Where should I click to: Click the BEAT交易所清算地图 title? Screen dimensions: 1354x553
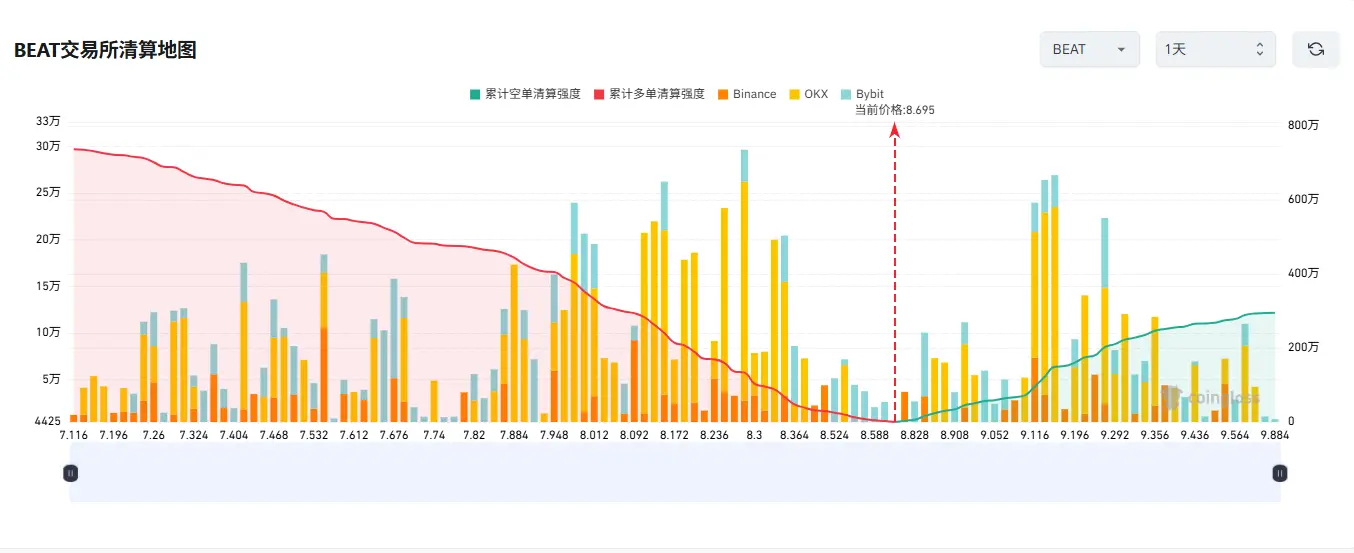click(x=105, y=50)
